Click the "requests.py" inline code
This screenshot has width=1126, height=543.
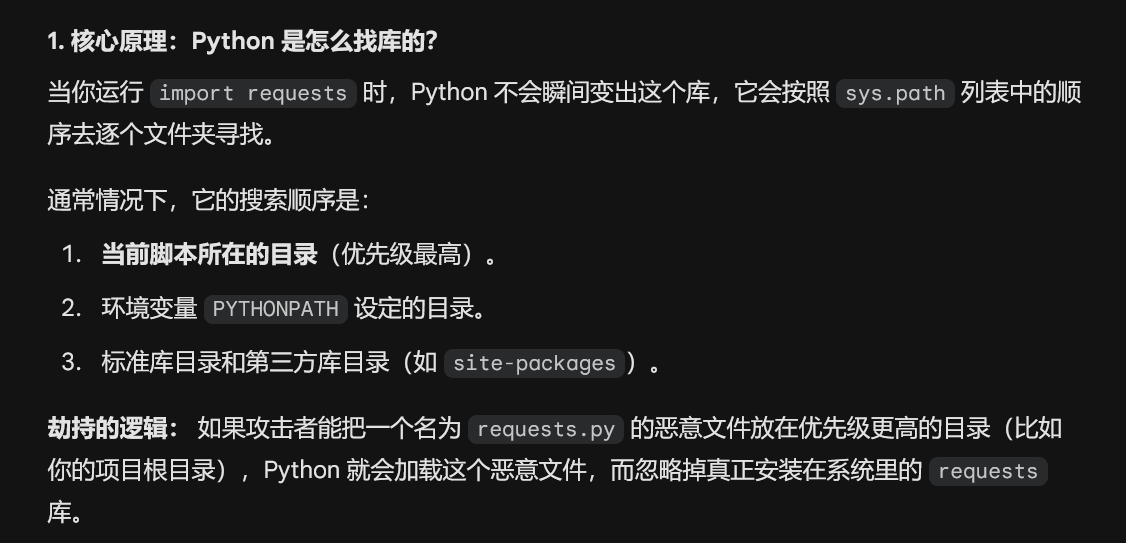click(x=546, y=430)
